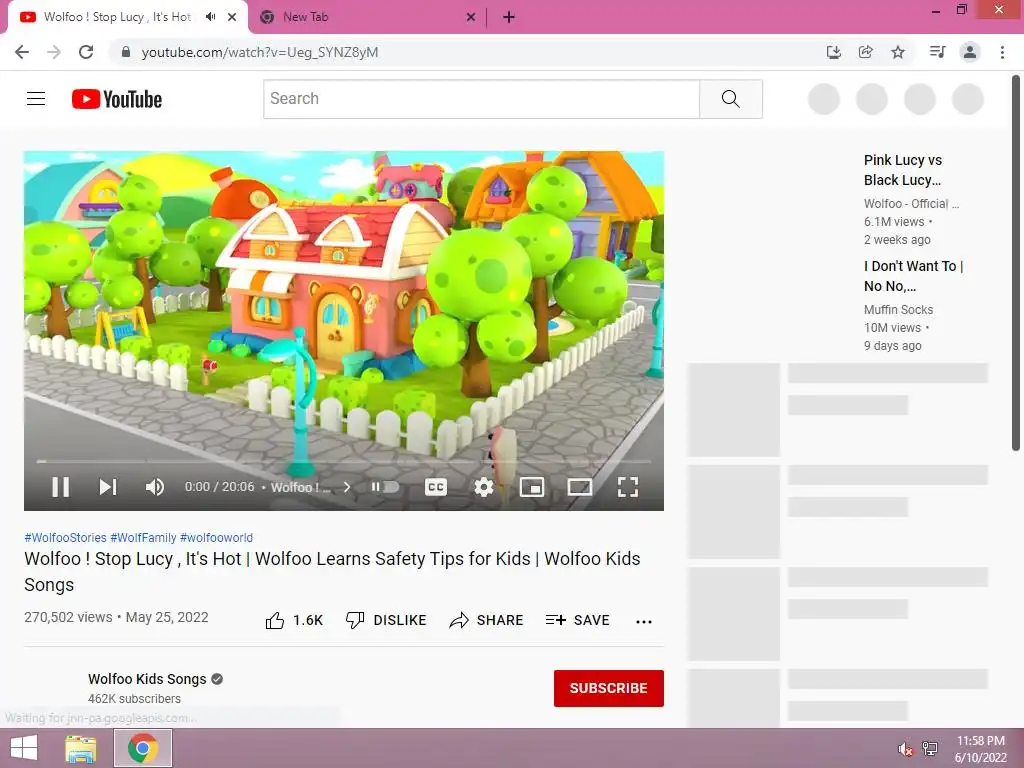View site information lock icon
This screenshot has height=768, width=1024.
(x=126, y=52)
